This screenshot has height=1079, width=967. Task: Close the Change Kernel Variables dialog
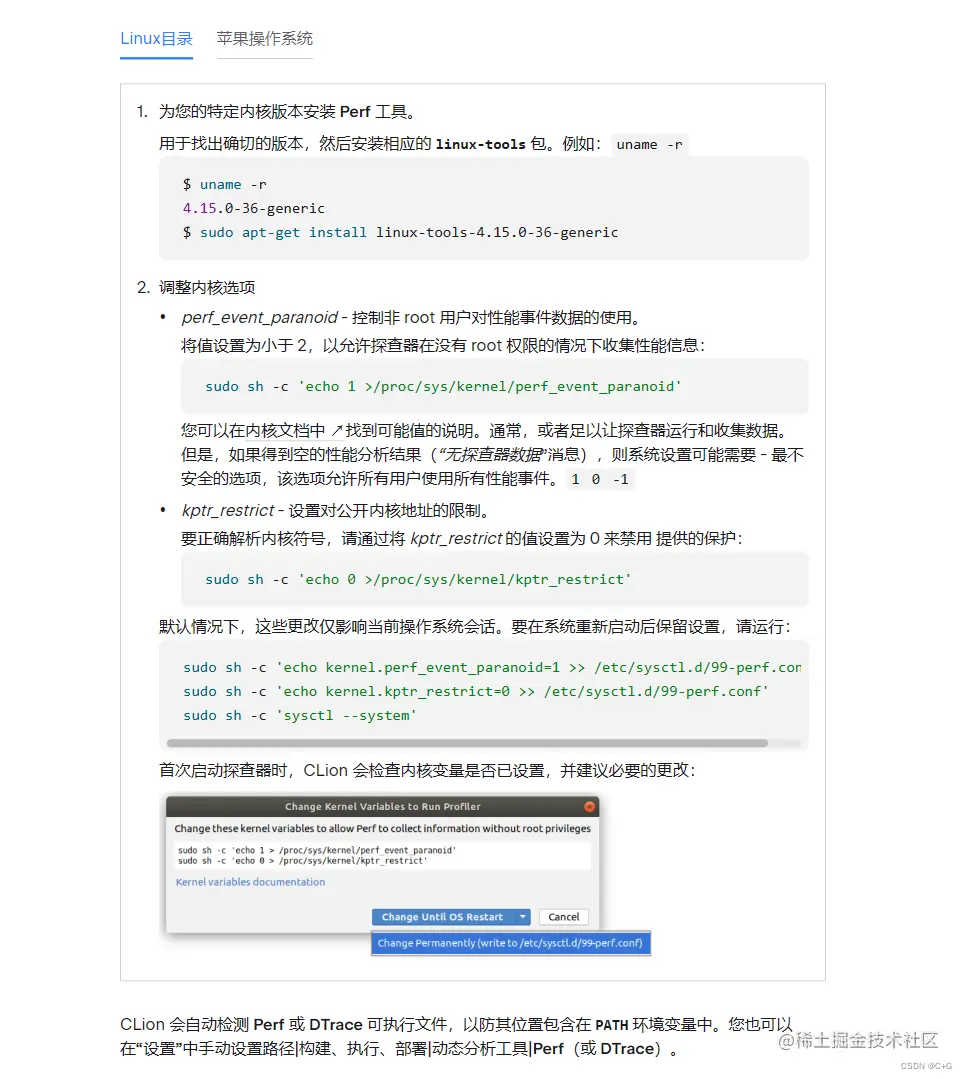tap(589, 806)
